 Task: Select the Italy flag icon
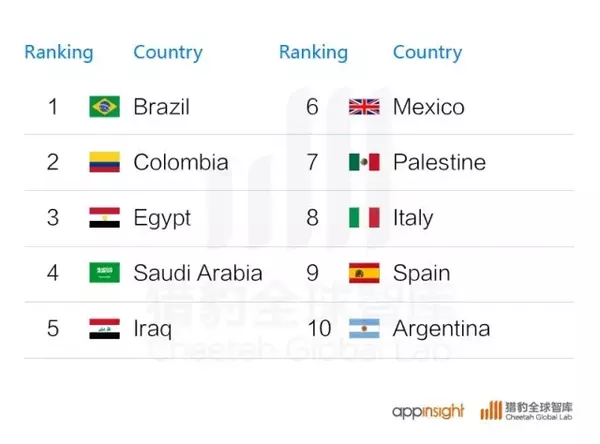click(364, 218)
